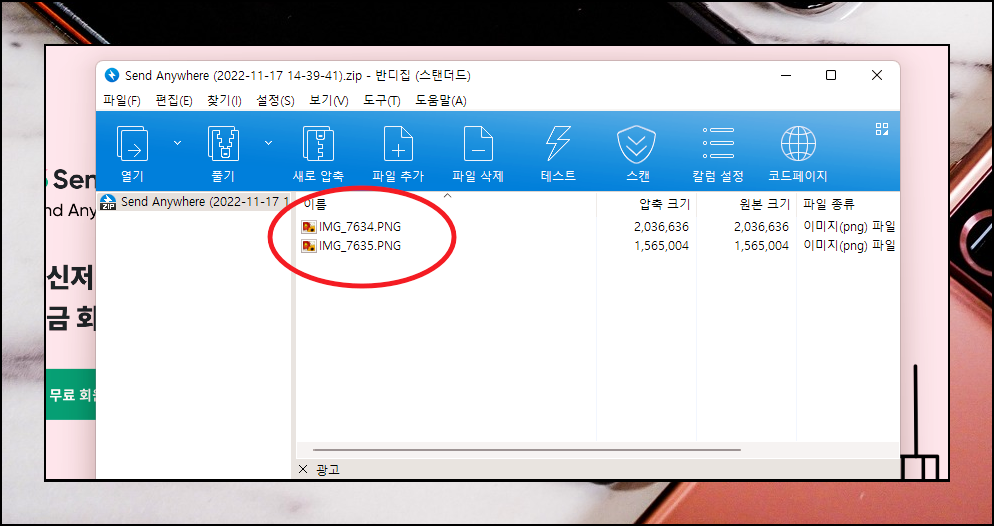This screenshot has height=526, width=994.
Task: Expand the dropdown arrow next to 열기
Action: [x=178, y=143]
